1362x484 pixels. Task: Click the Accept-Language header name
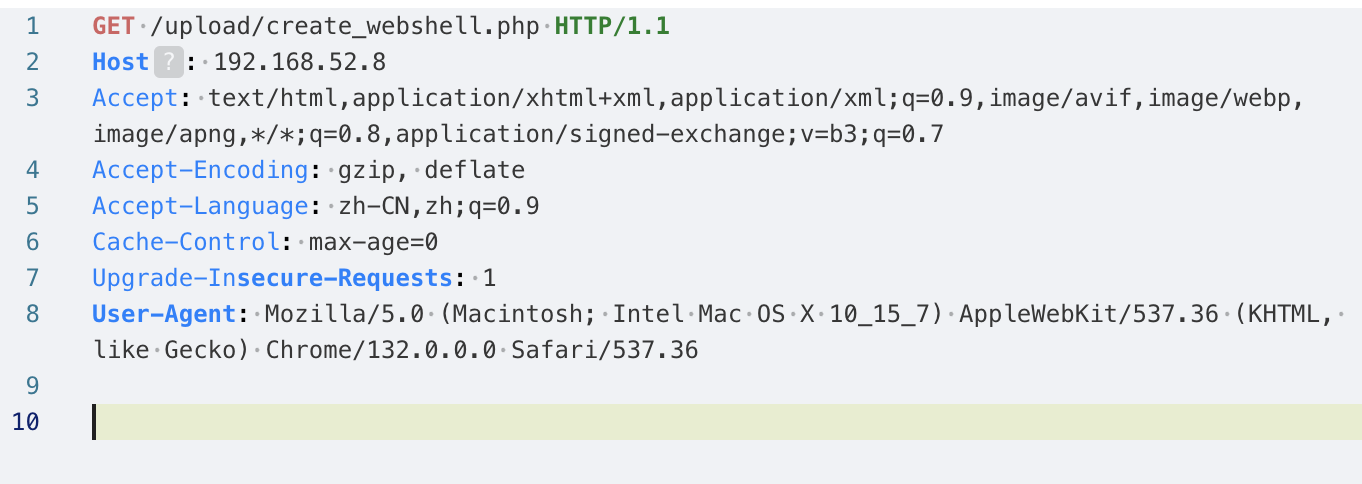coord(199,206)
